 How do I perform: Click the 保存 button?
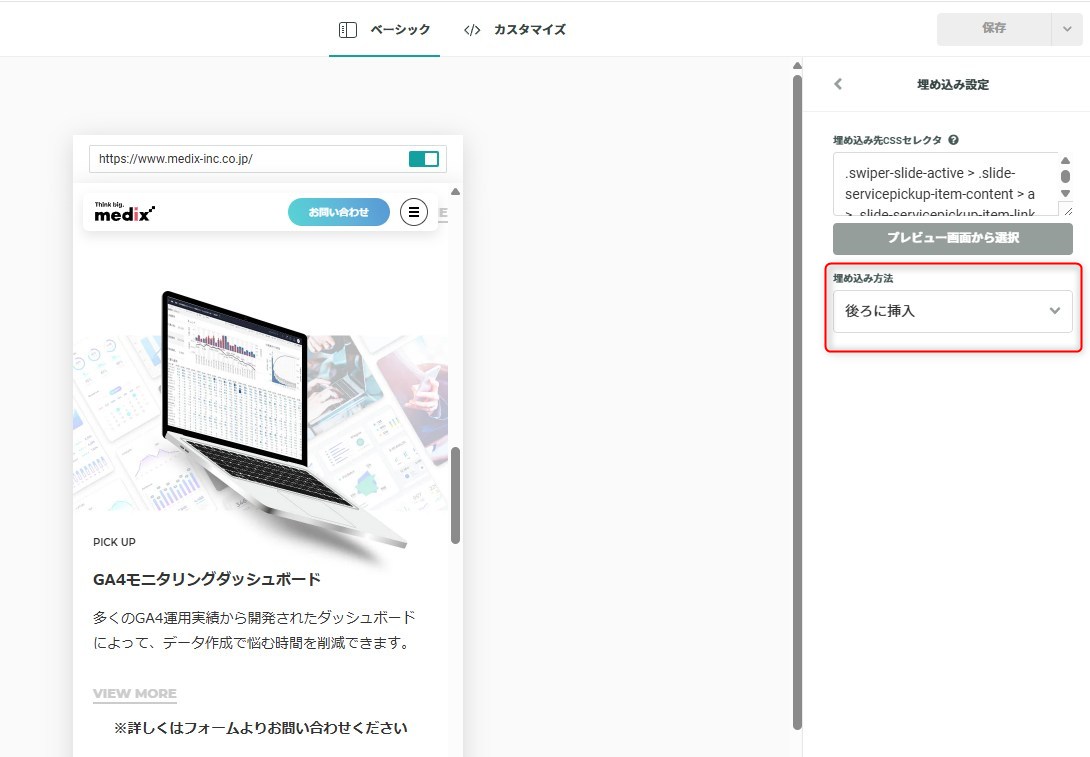point(993,30)
